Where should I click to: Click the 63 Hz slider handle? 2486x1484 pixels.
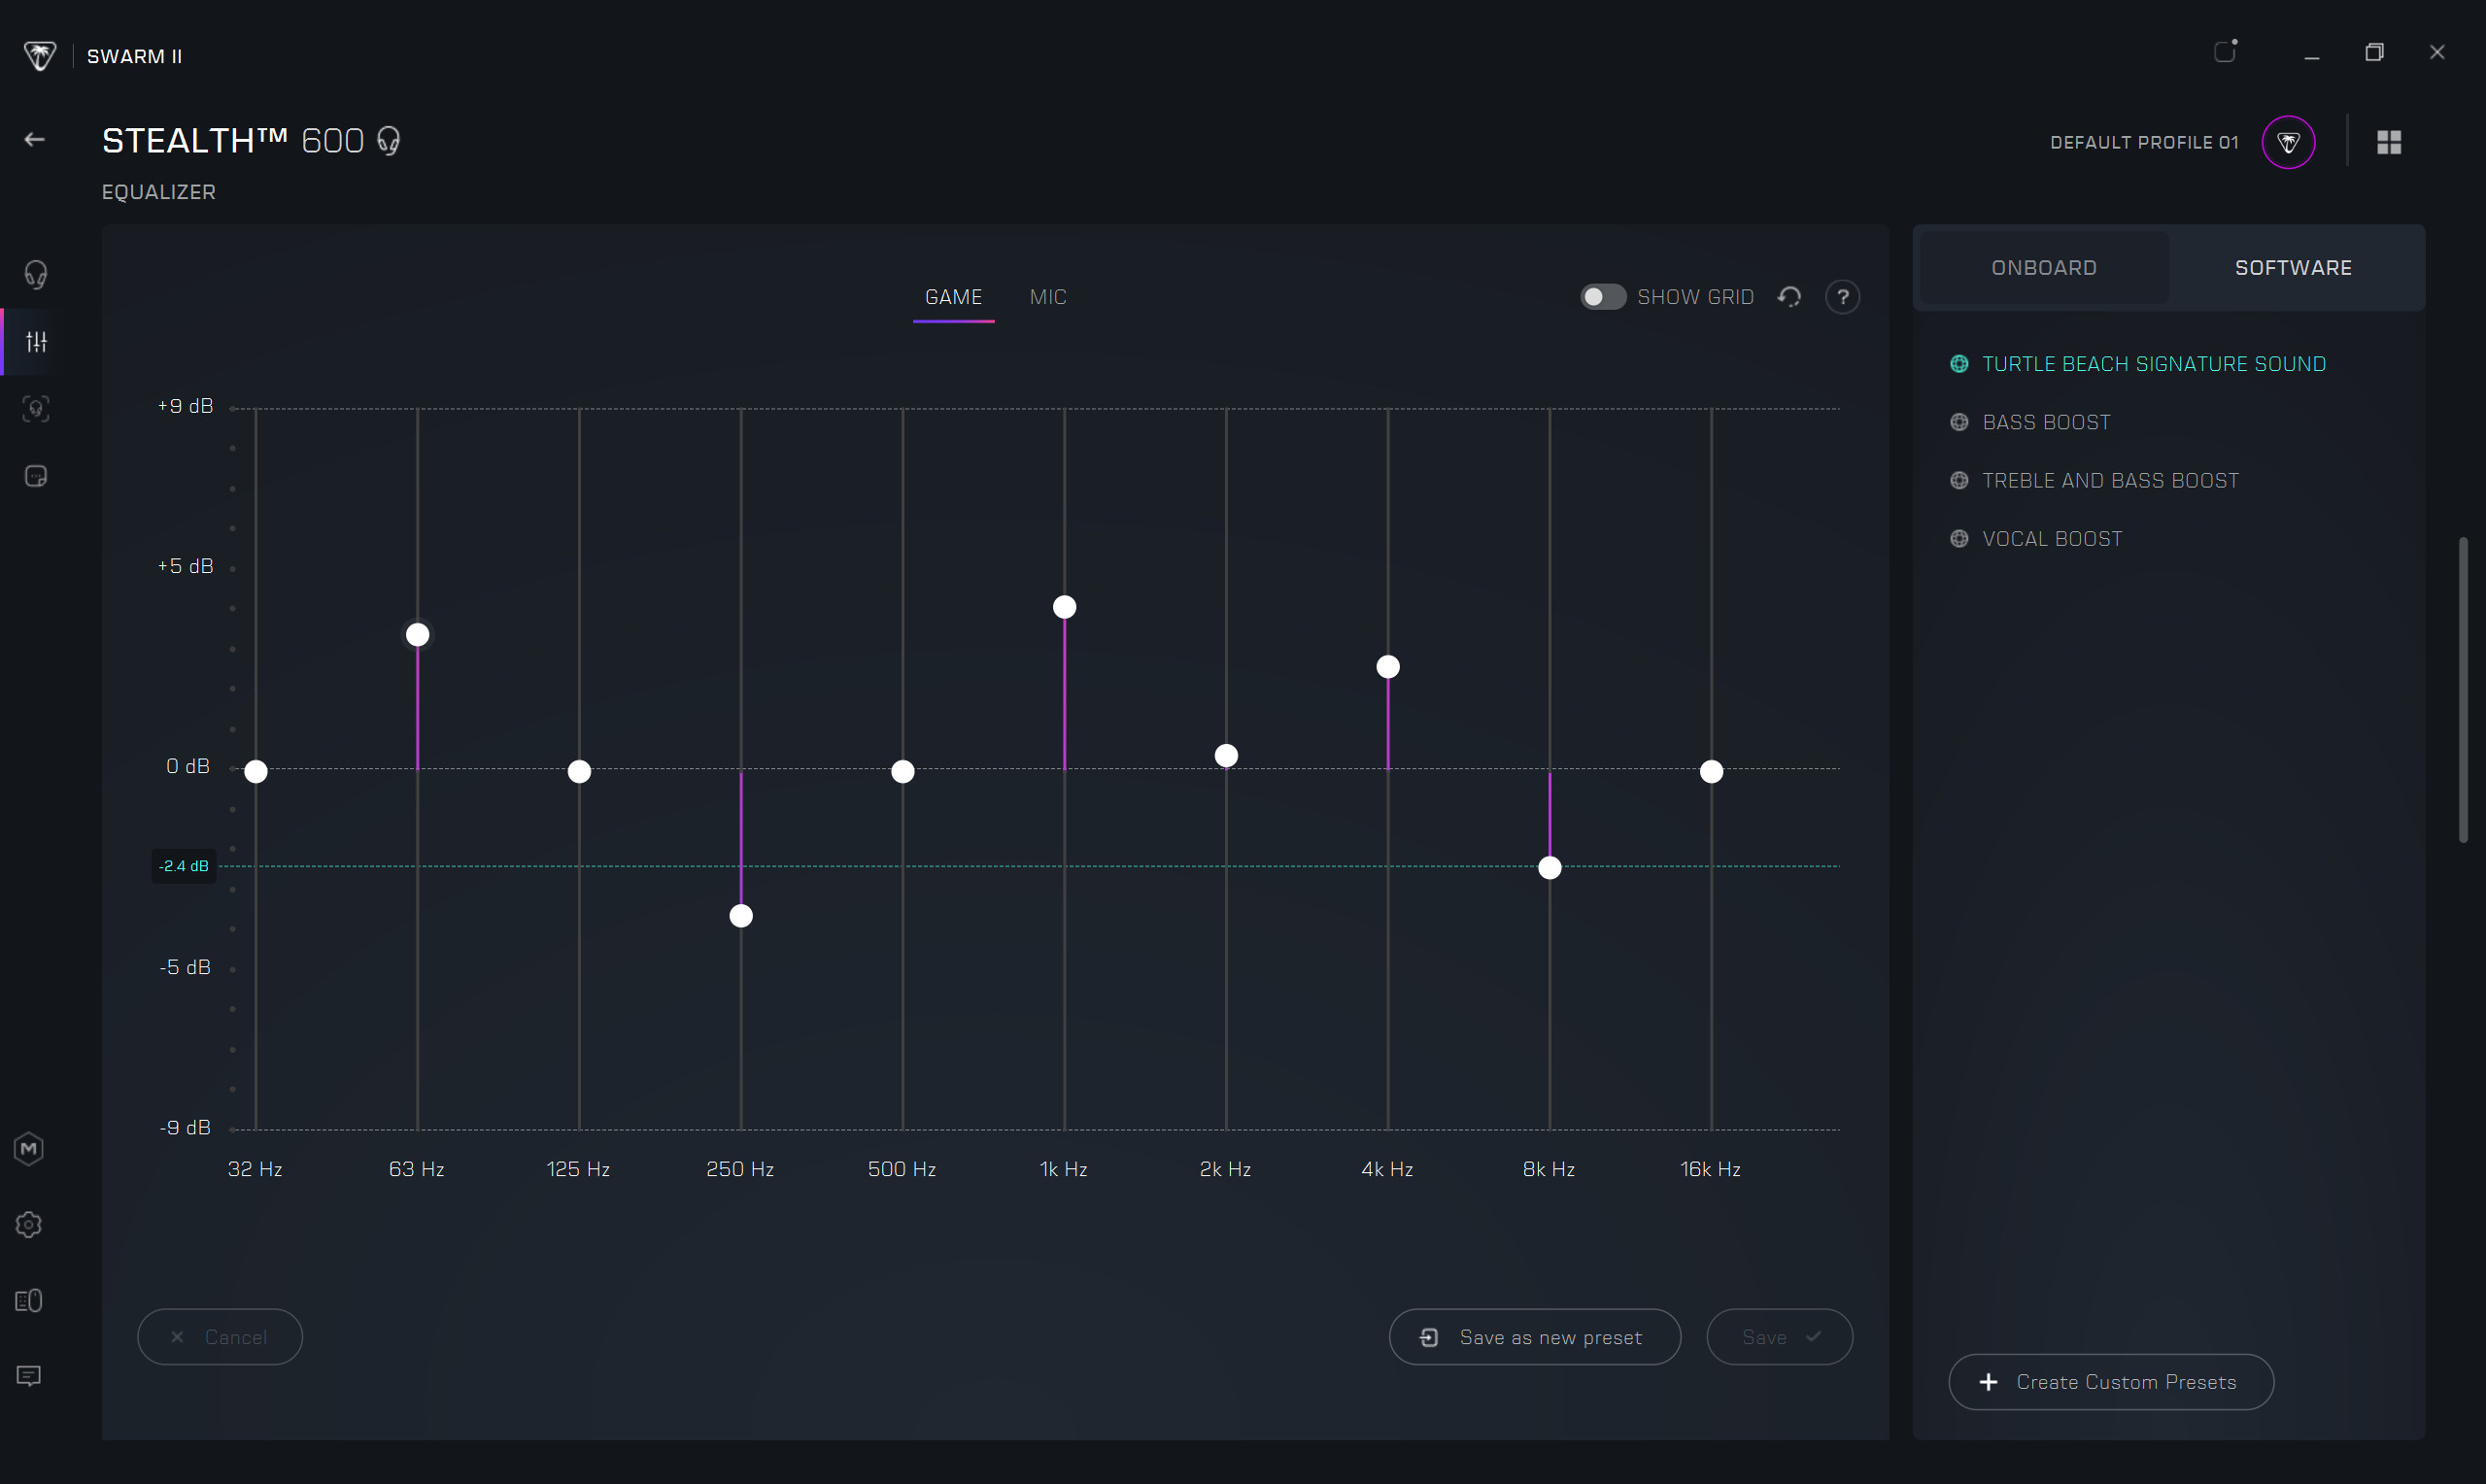point(418,635)
